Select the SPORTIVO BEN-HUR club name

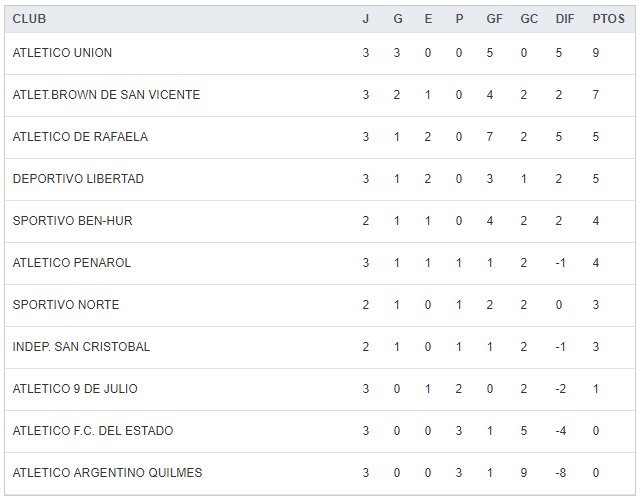point(69,221)
